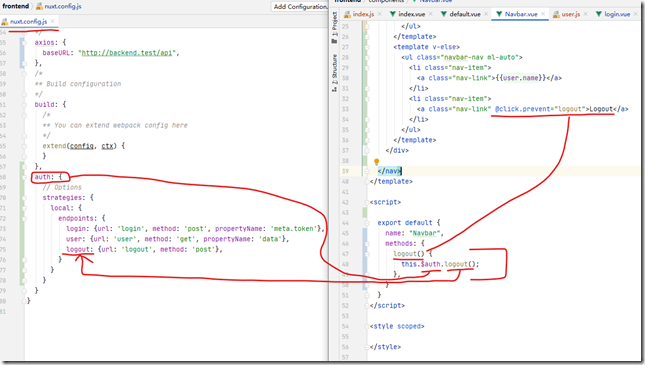Image resolution: width=645 pixels, height=365 pixels.
Task: Click the JS icon on the index.js tab
Action: click(348, 14)
